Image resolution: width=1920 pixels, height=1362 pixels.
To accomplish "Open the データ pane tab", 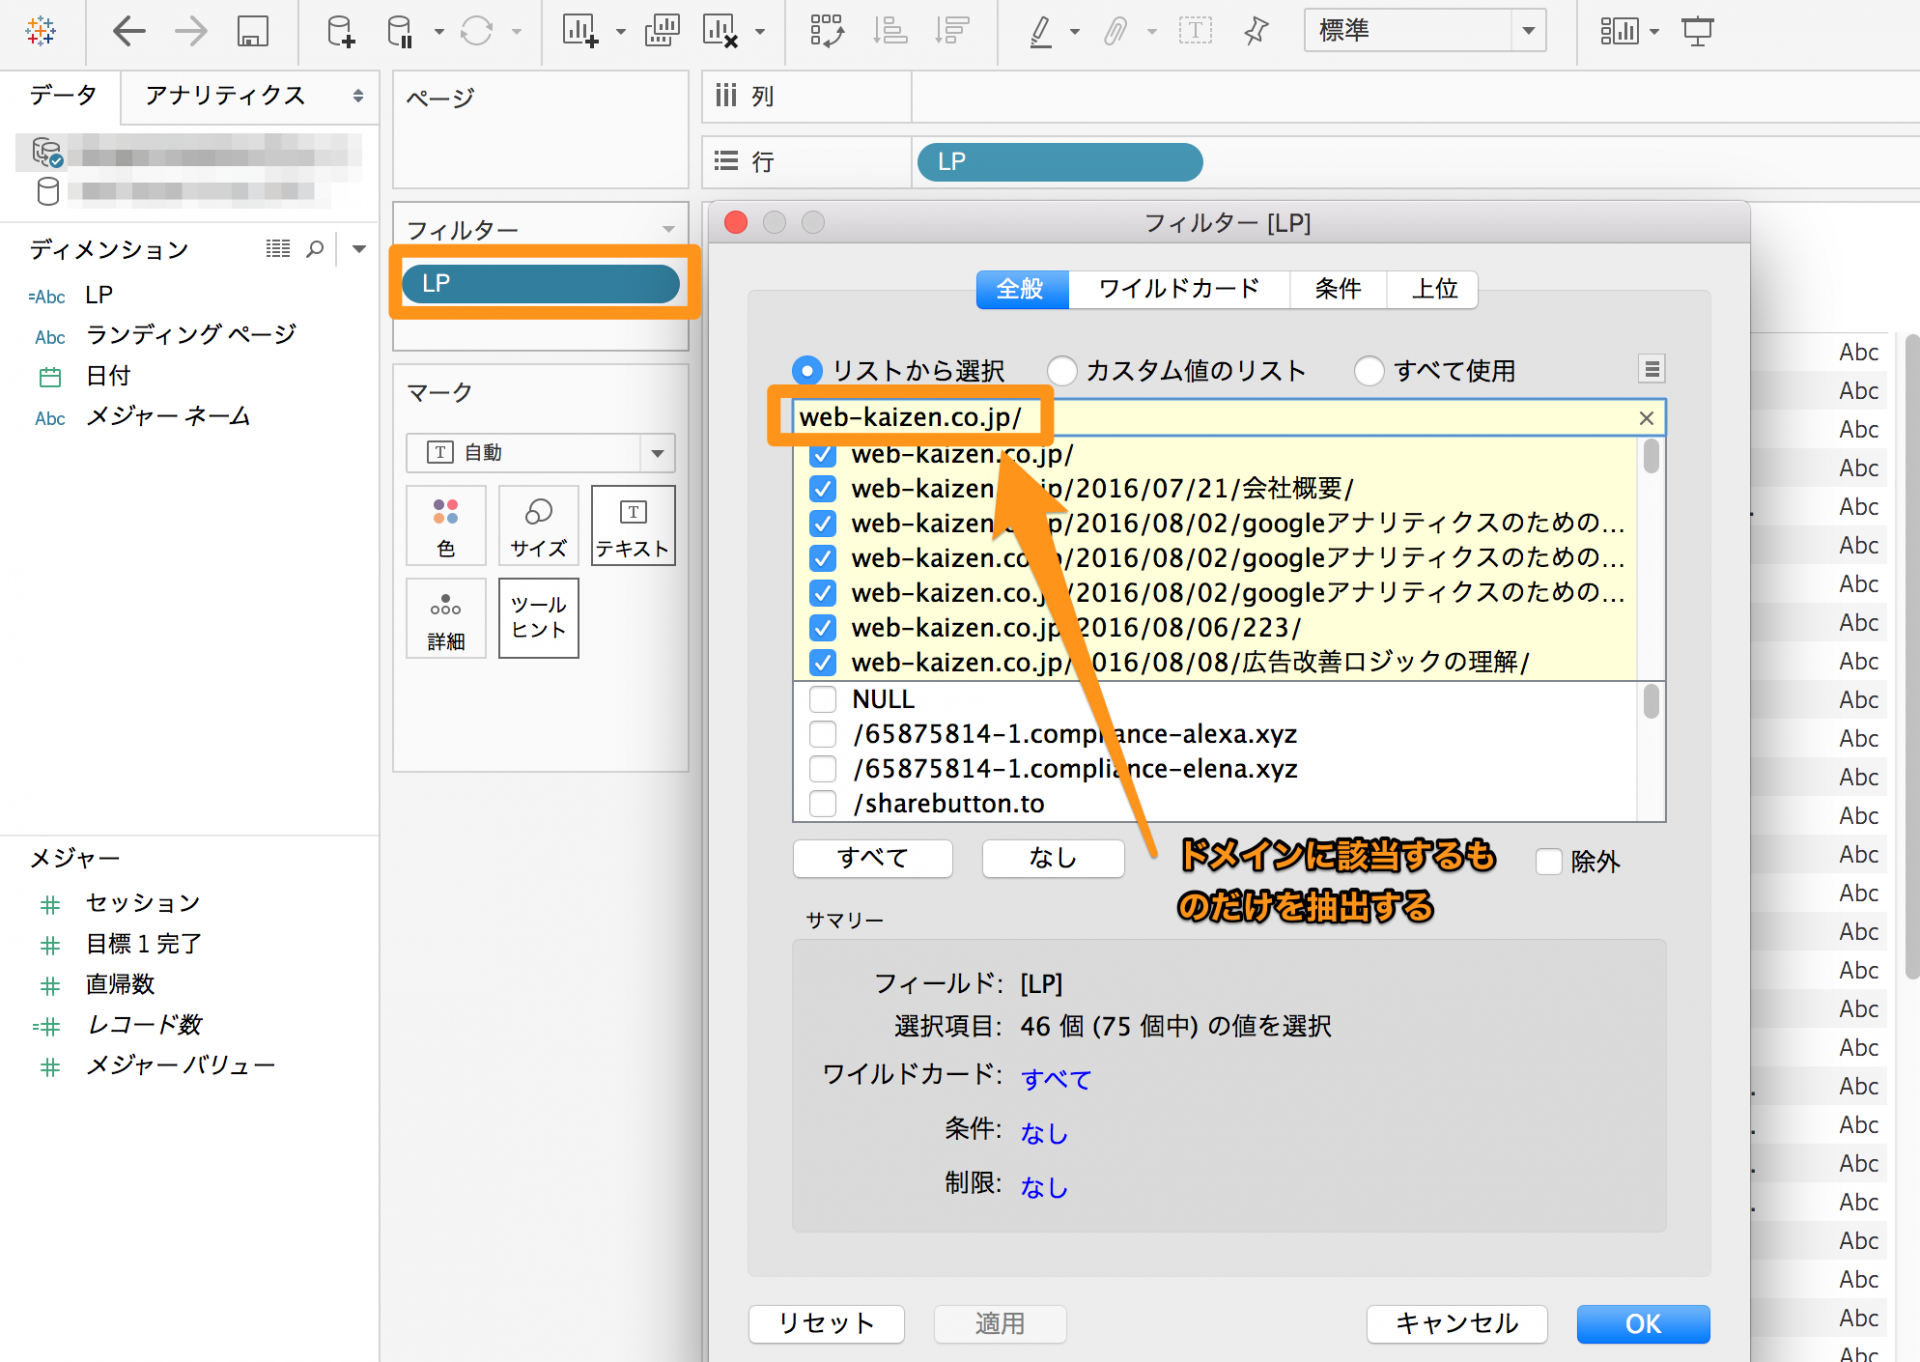I will click(62, 96).
